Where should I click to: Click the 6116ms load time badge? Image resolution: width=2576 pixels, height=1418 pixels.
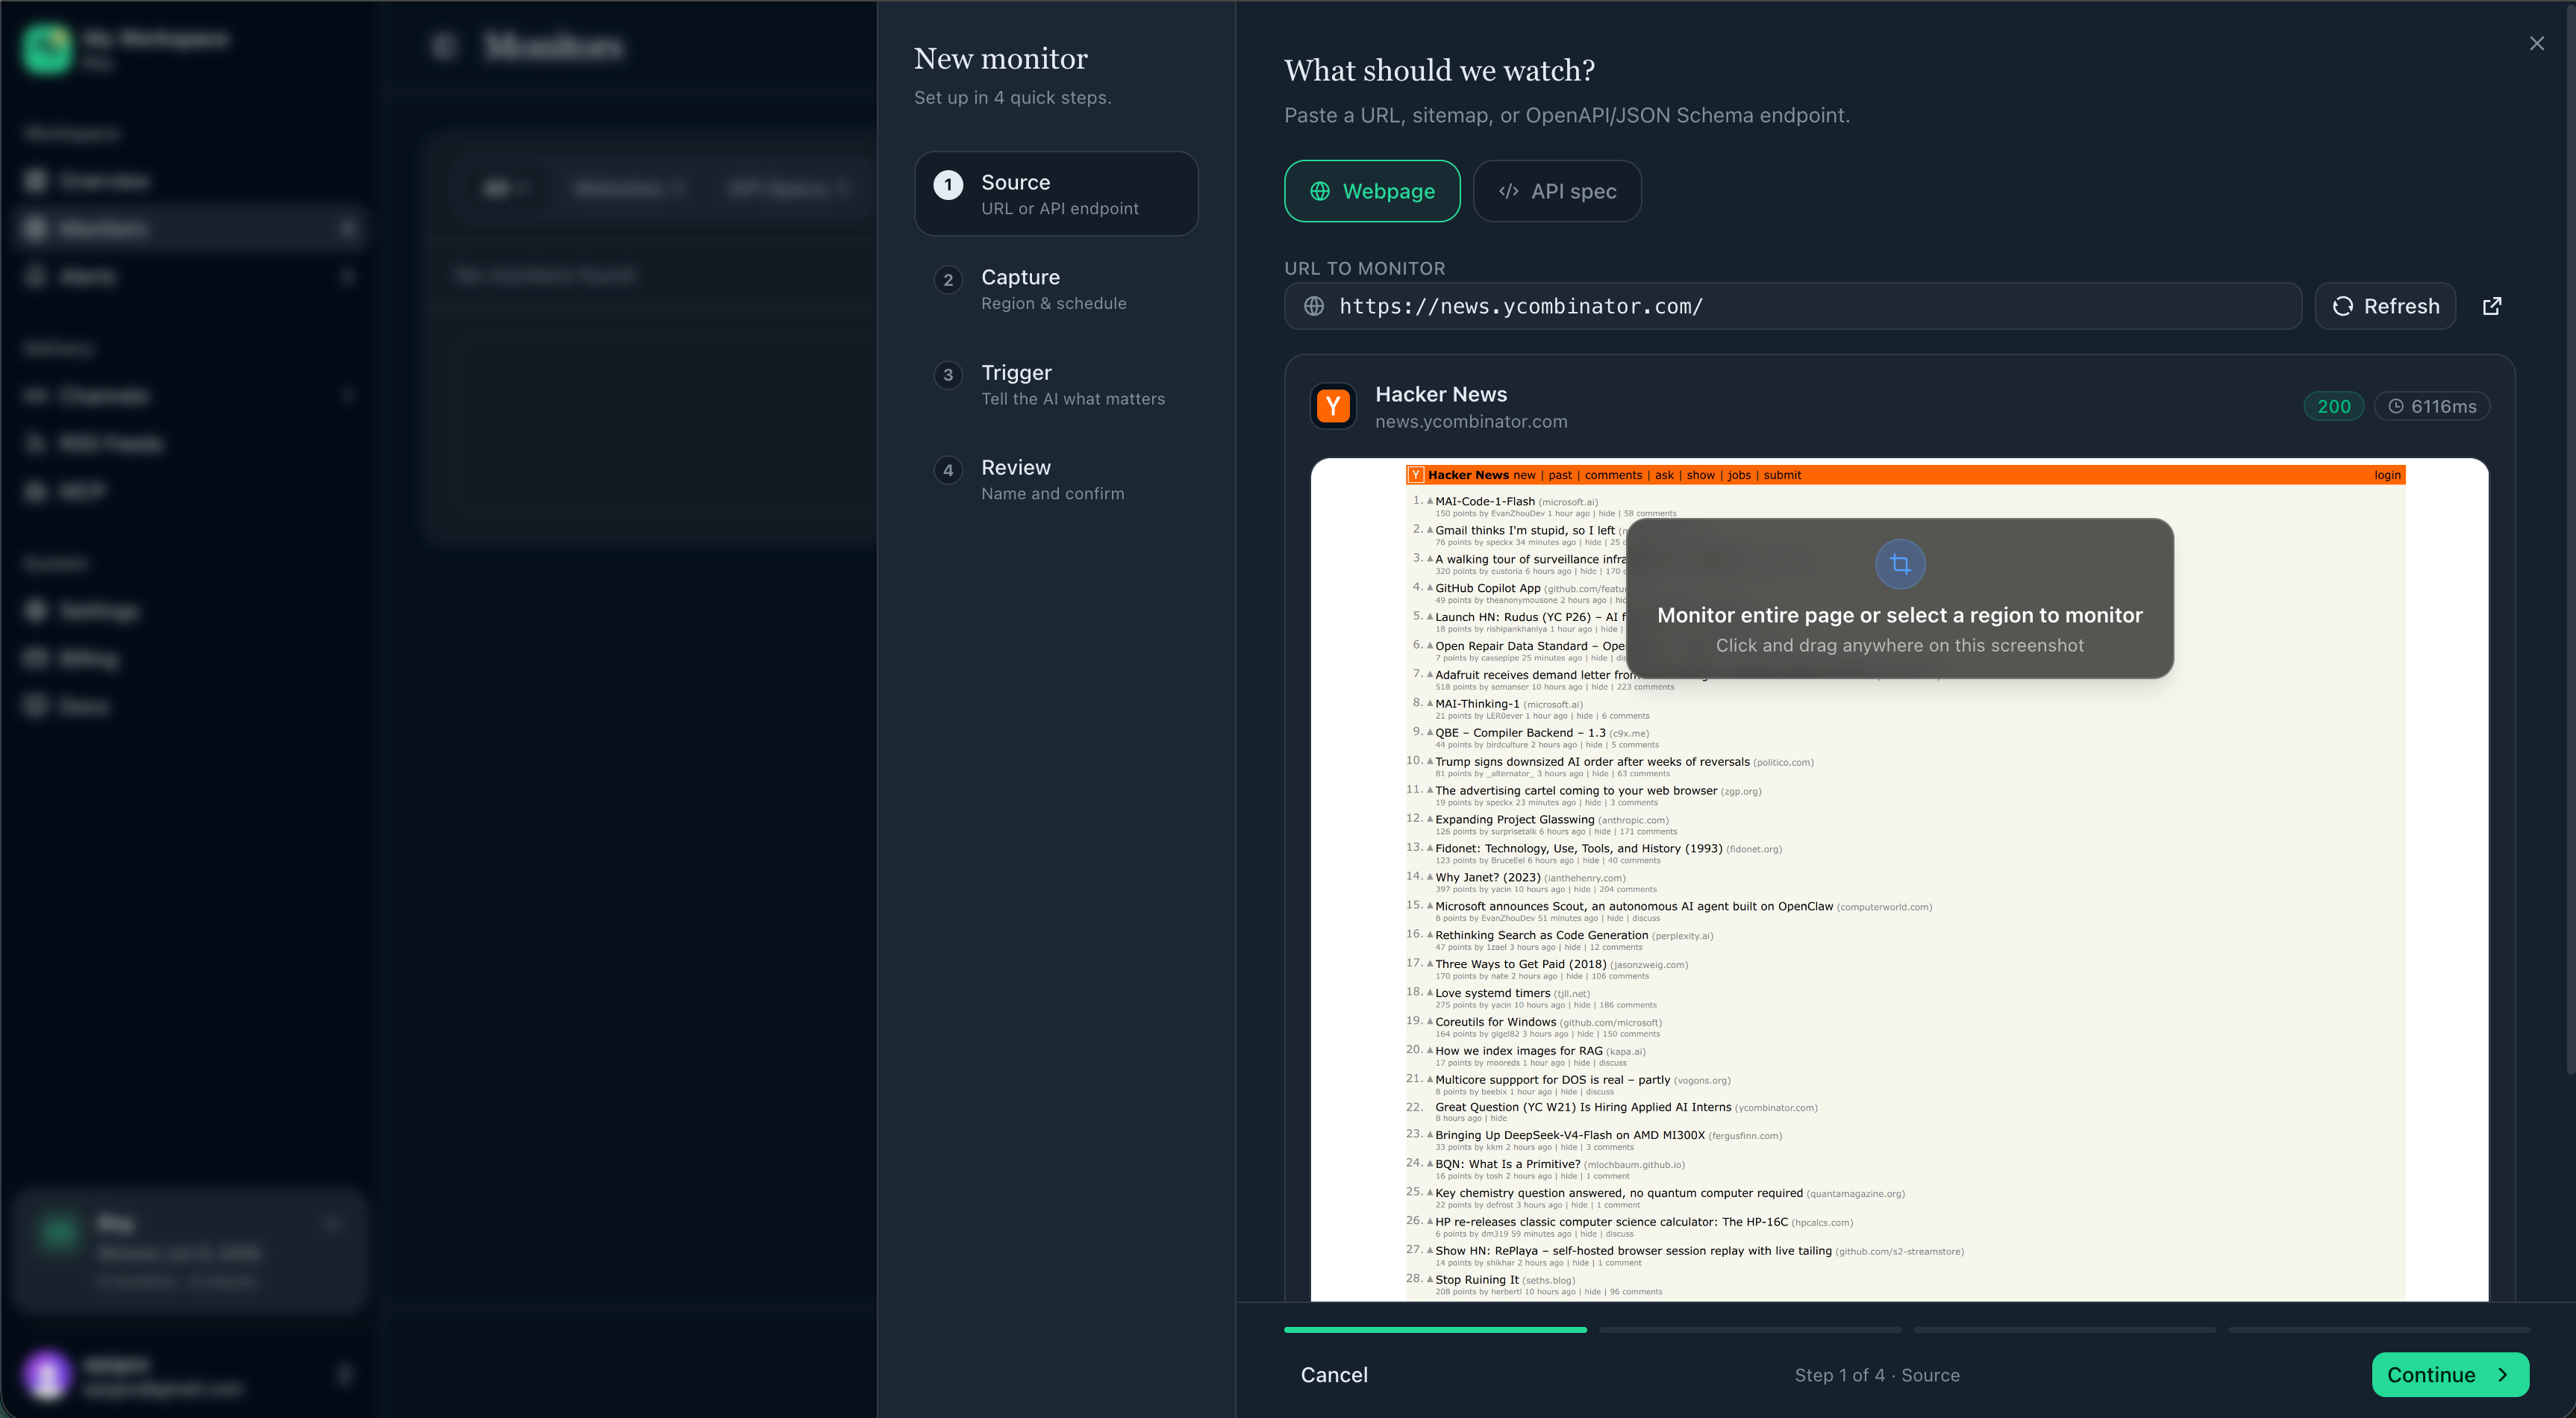[x=2432, y=406]
